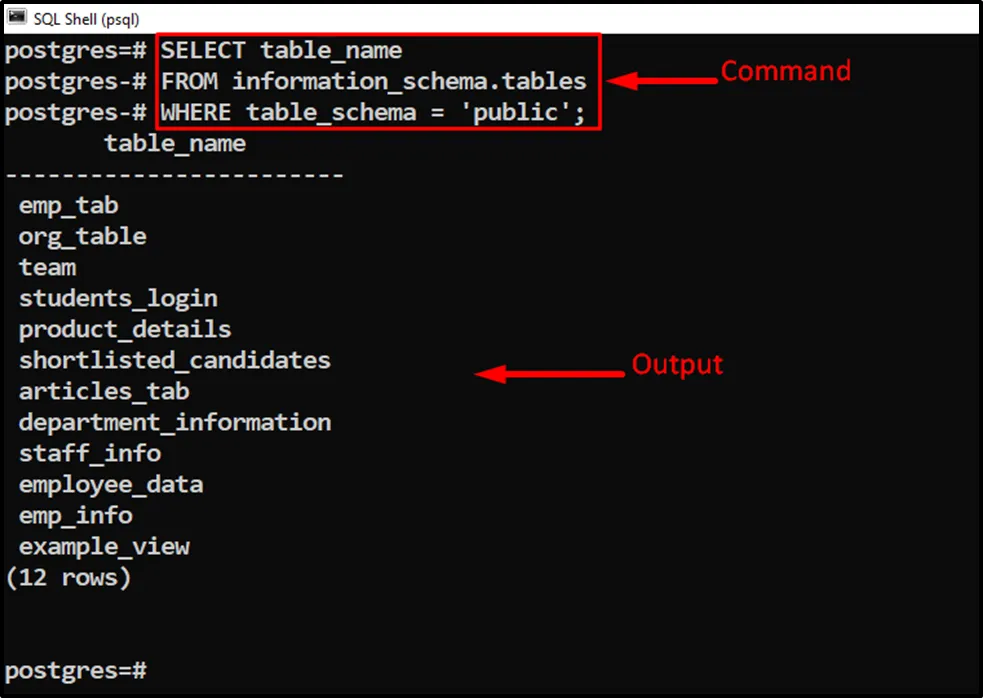
Task: Click the SQL Shell title bar icon
Action: coord(16,18)
